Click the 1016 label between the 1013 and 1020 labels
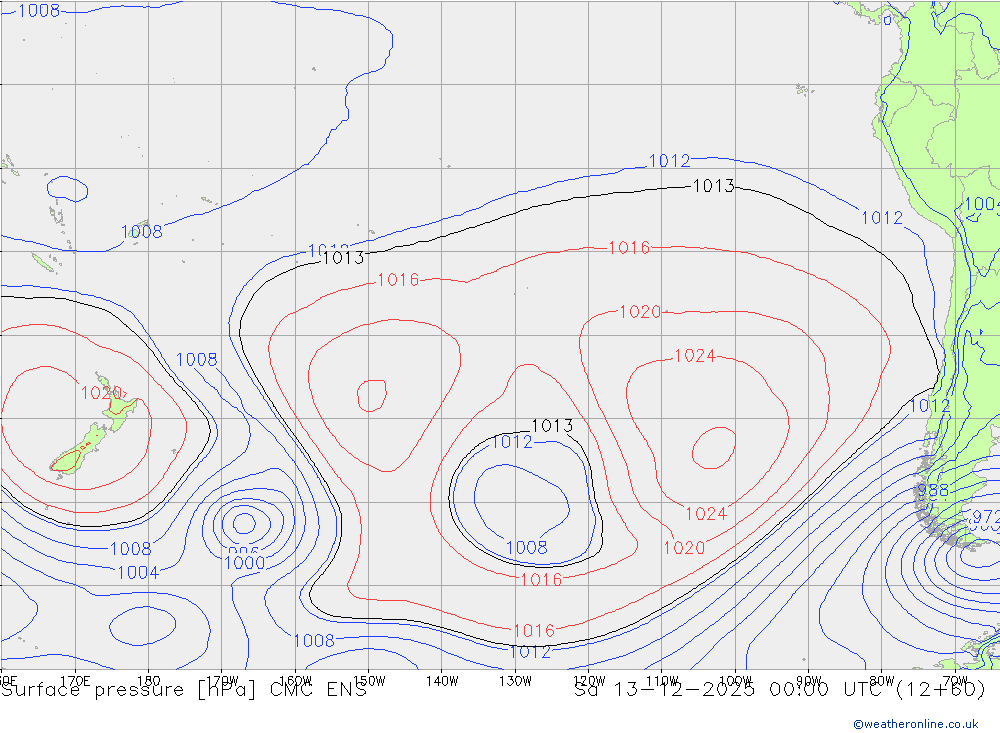1000x733 pixels. pos(629,248)
